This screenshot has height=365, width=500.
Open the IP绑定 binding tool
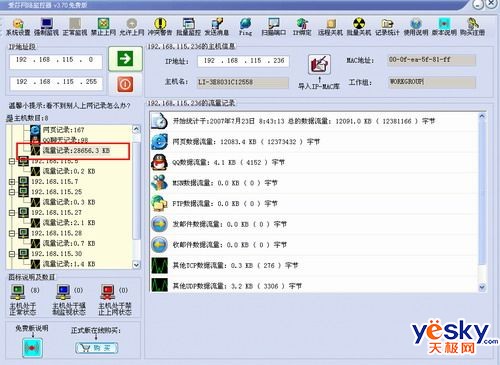(302, 27)
